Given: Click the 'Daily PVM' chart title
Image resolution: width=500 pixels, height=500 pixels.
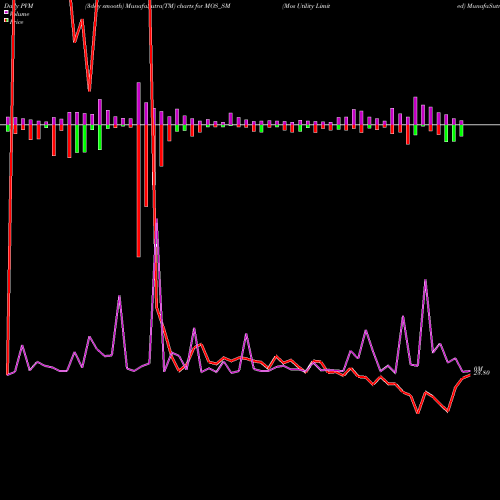Looking at the screenshot, I should pos(19,6).
